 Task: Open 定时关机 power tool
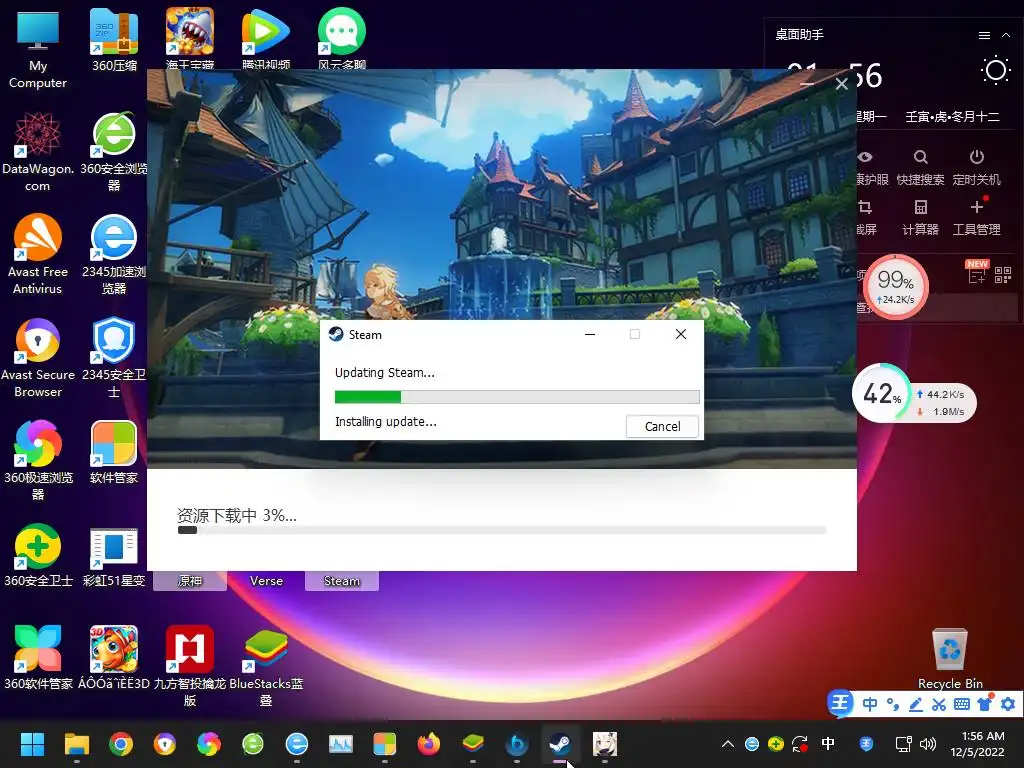click(976, 167)
